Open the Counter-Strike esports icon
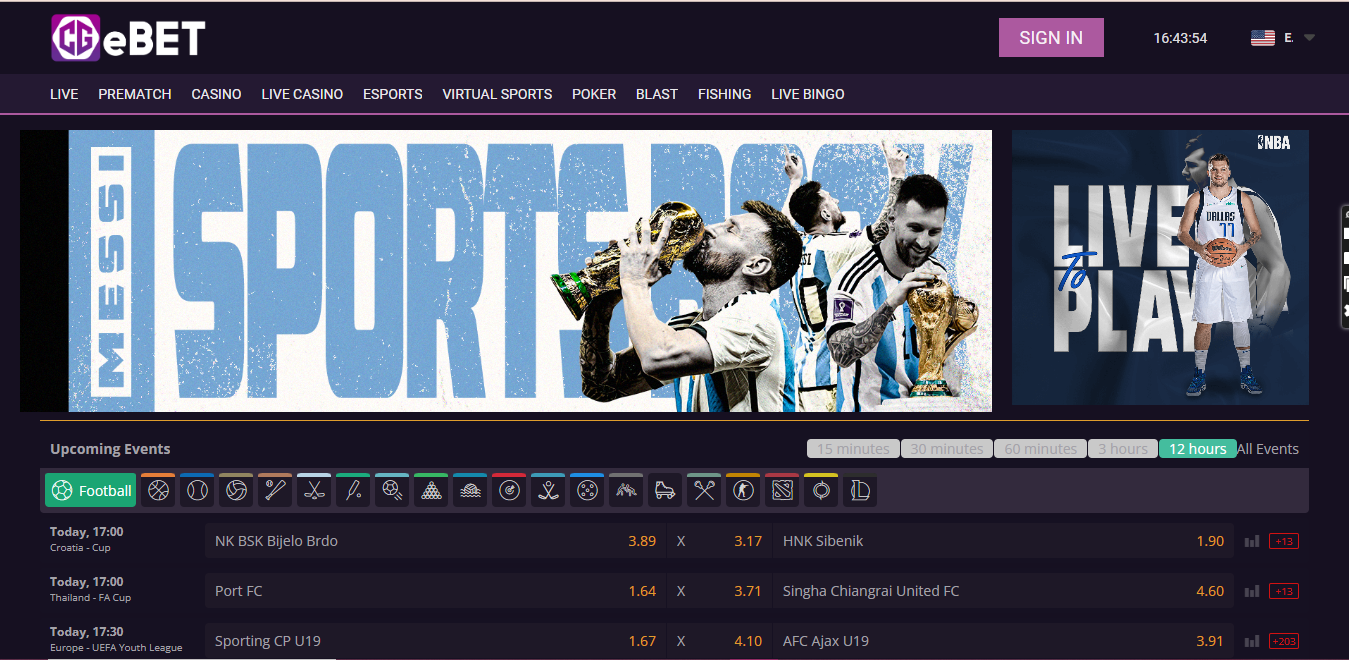This screenshot has height=660, width=1349. [743, 490]
